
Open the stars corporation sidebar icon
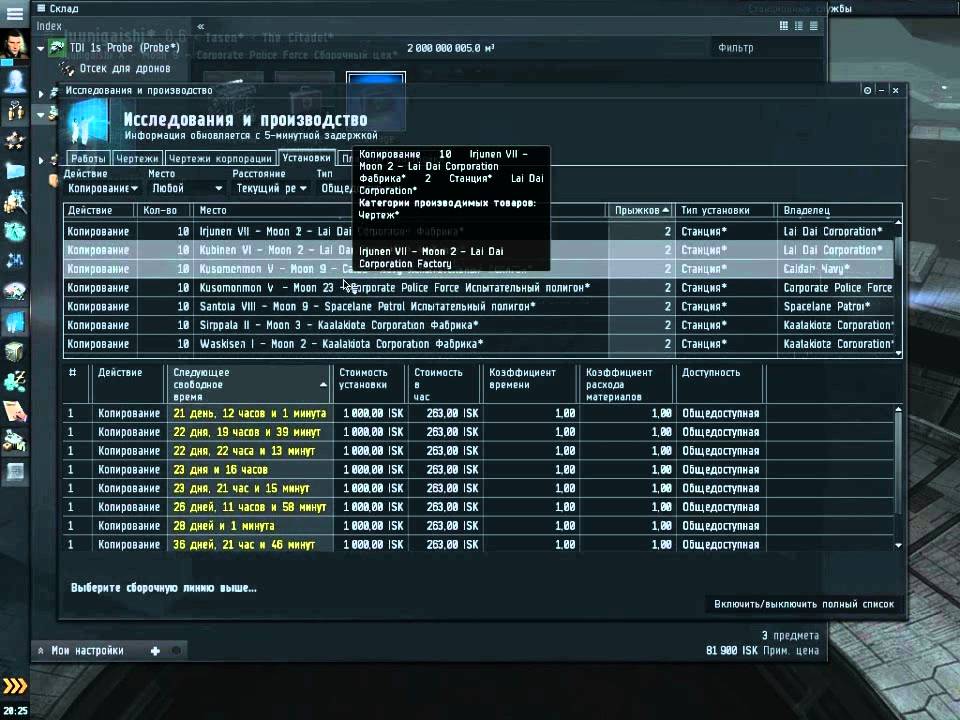[15, 141]
